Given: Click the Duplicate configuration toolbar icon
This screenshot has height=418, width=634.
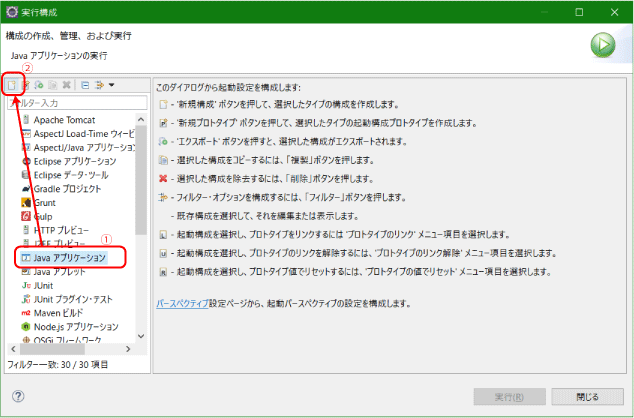Looking at the screenshot, I should pos(53,85).
